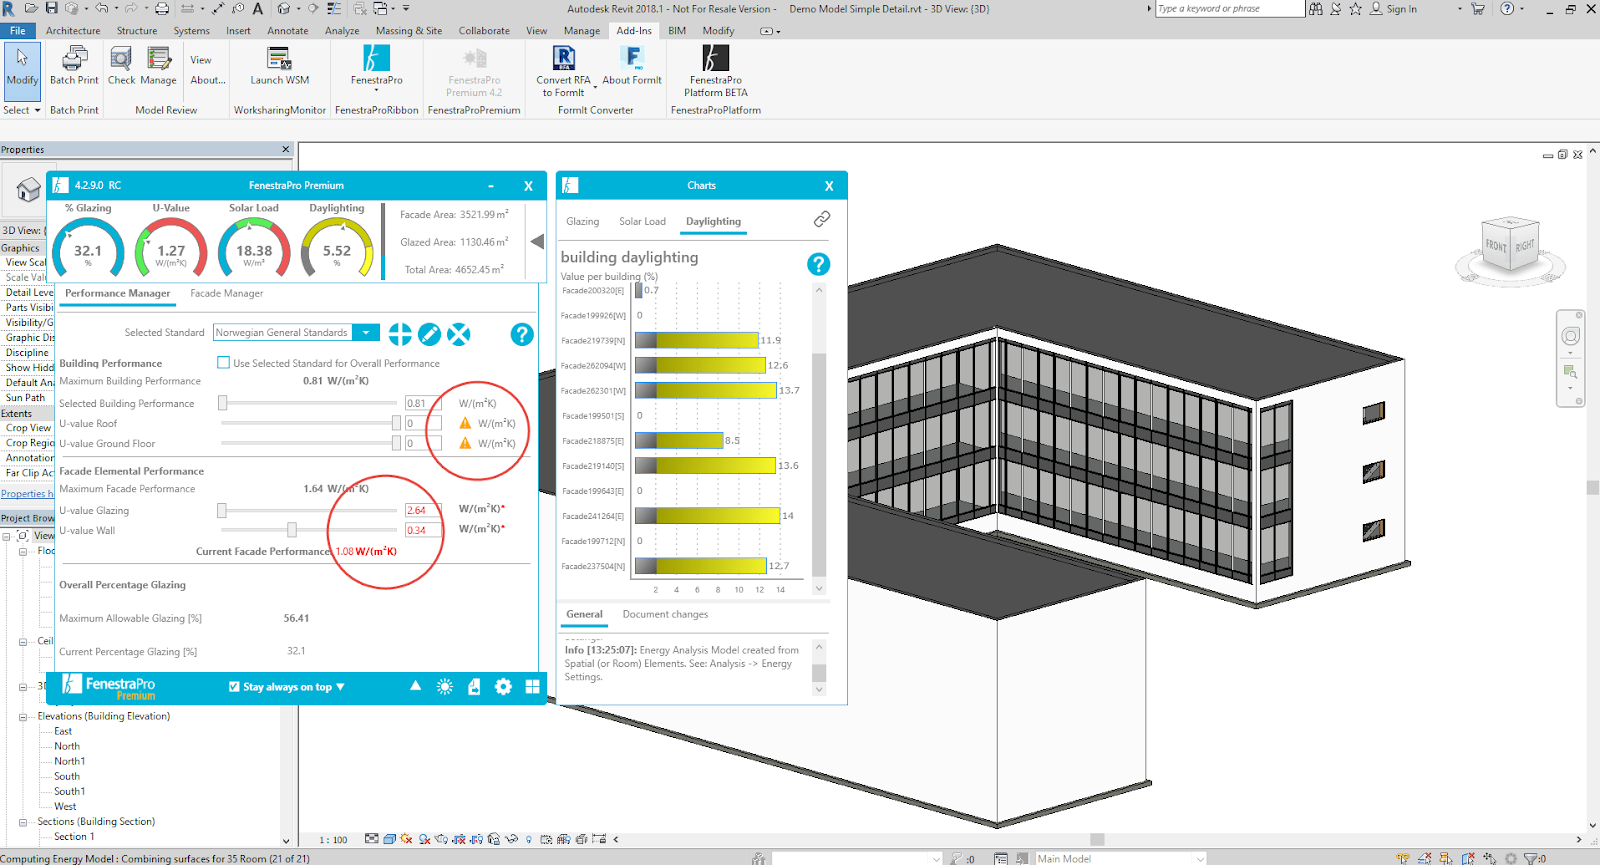Click the Favorites star icon in title bar
This screenshot has width=1600, height=865.
[1355, 9]
